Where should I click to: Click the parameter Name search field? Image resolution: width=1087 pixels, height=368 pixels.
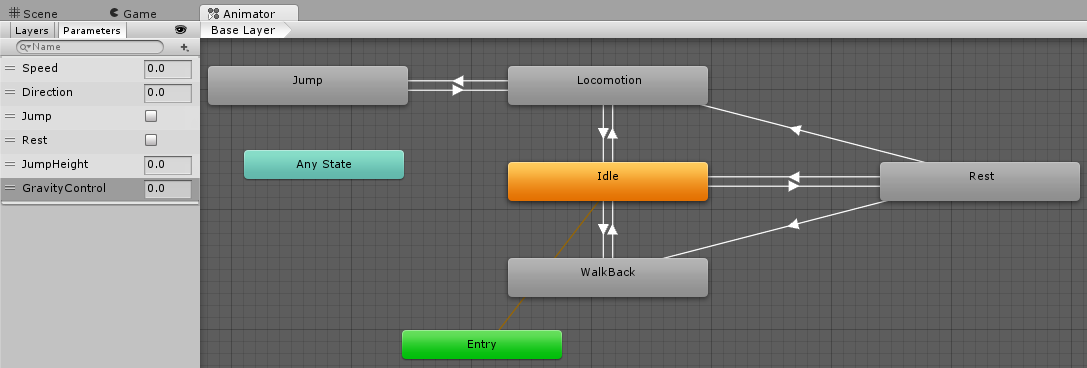click(x=90, y=47)
